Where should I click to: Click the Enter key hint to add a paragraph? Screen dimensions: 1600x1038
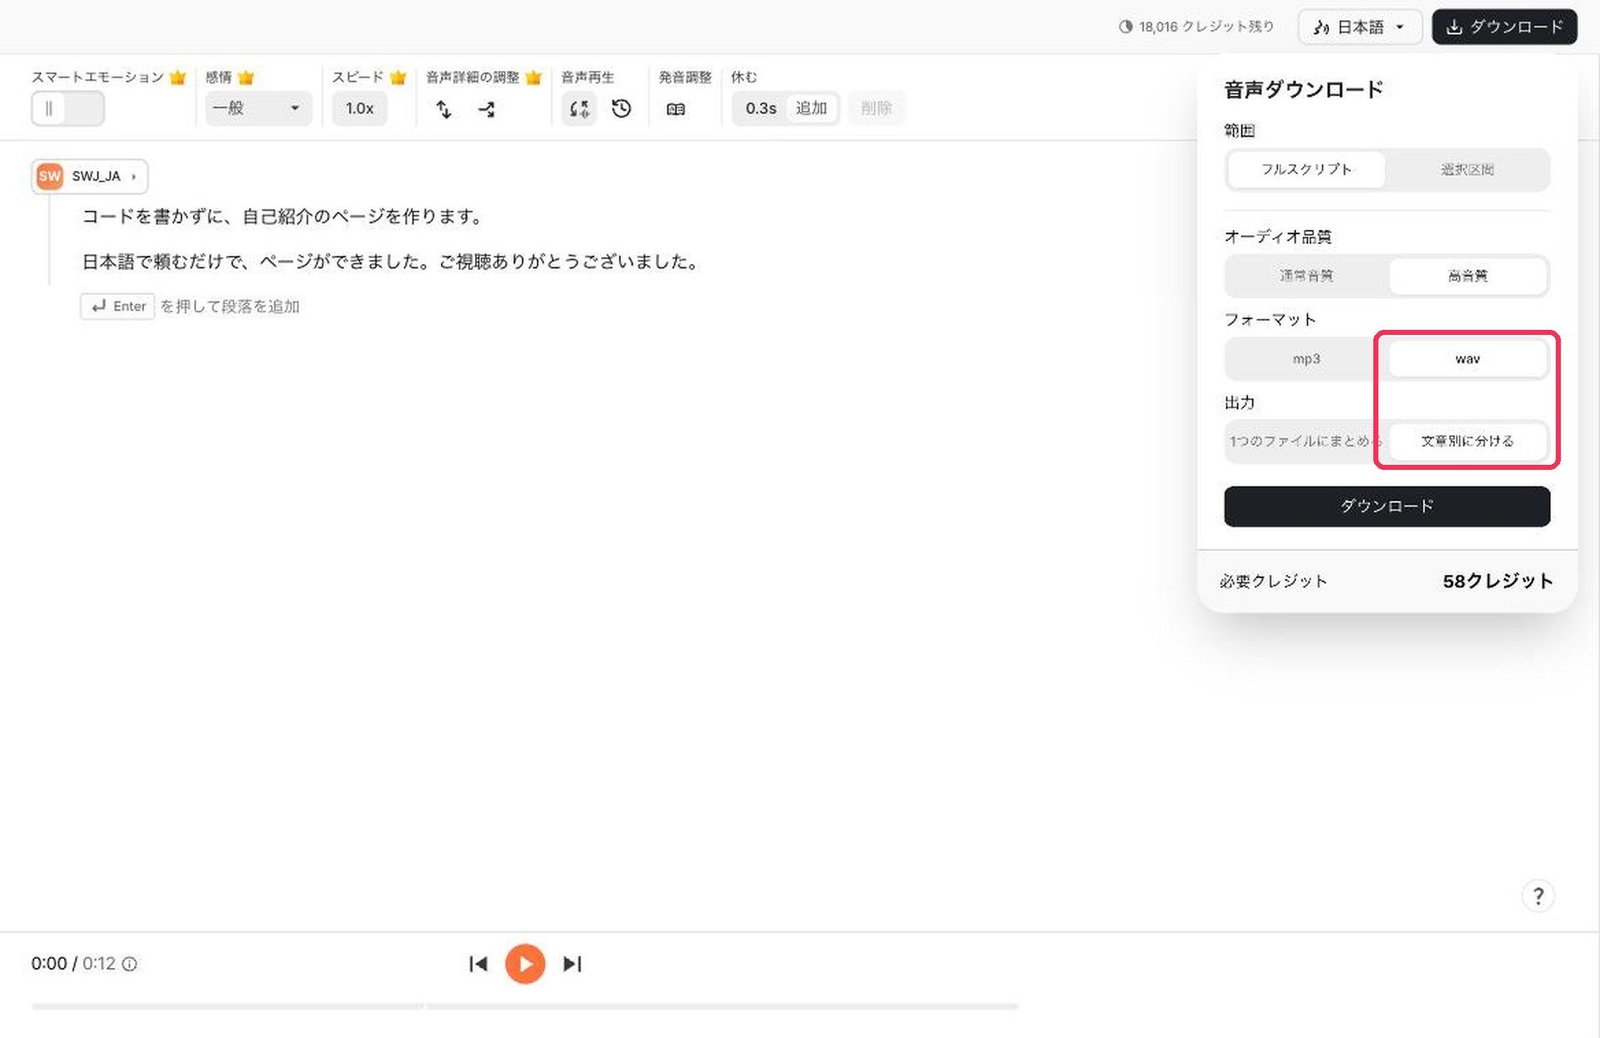click(x=118, y=306)
